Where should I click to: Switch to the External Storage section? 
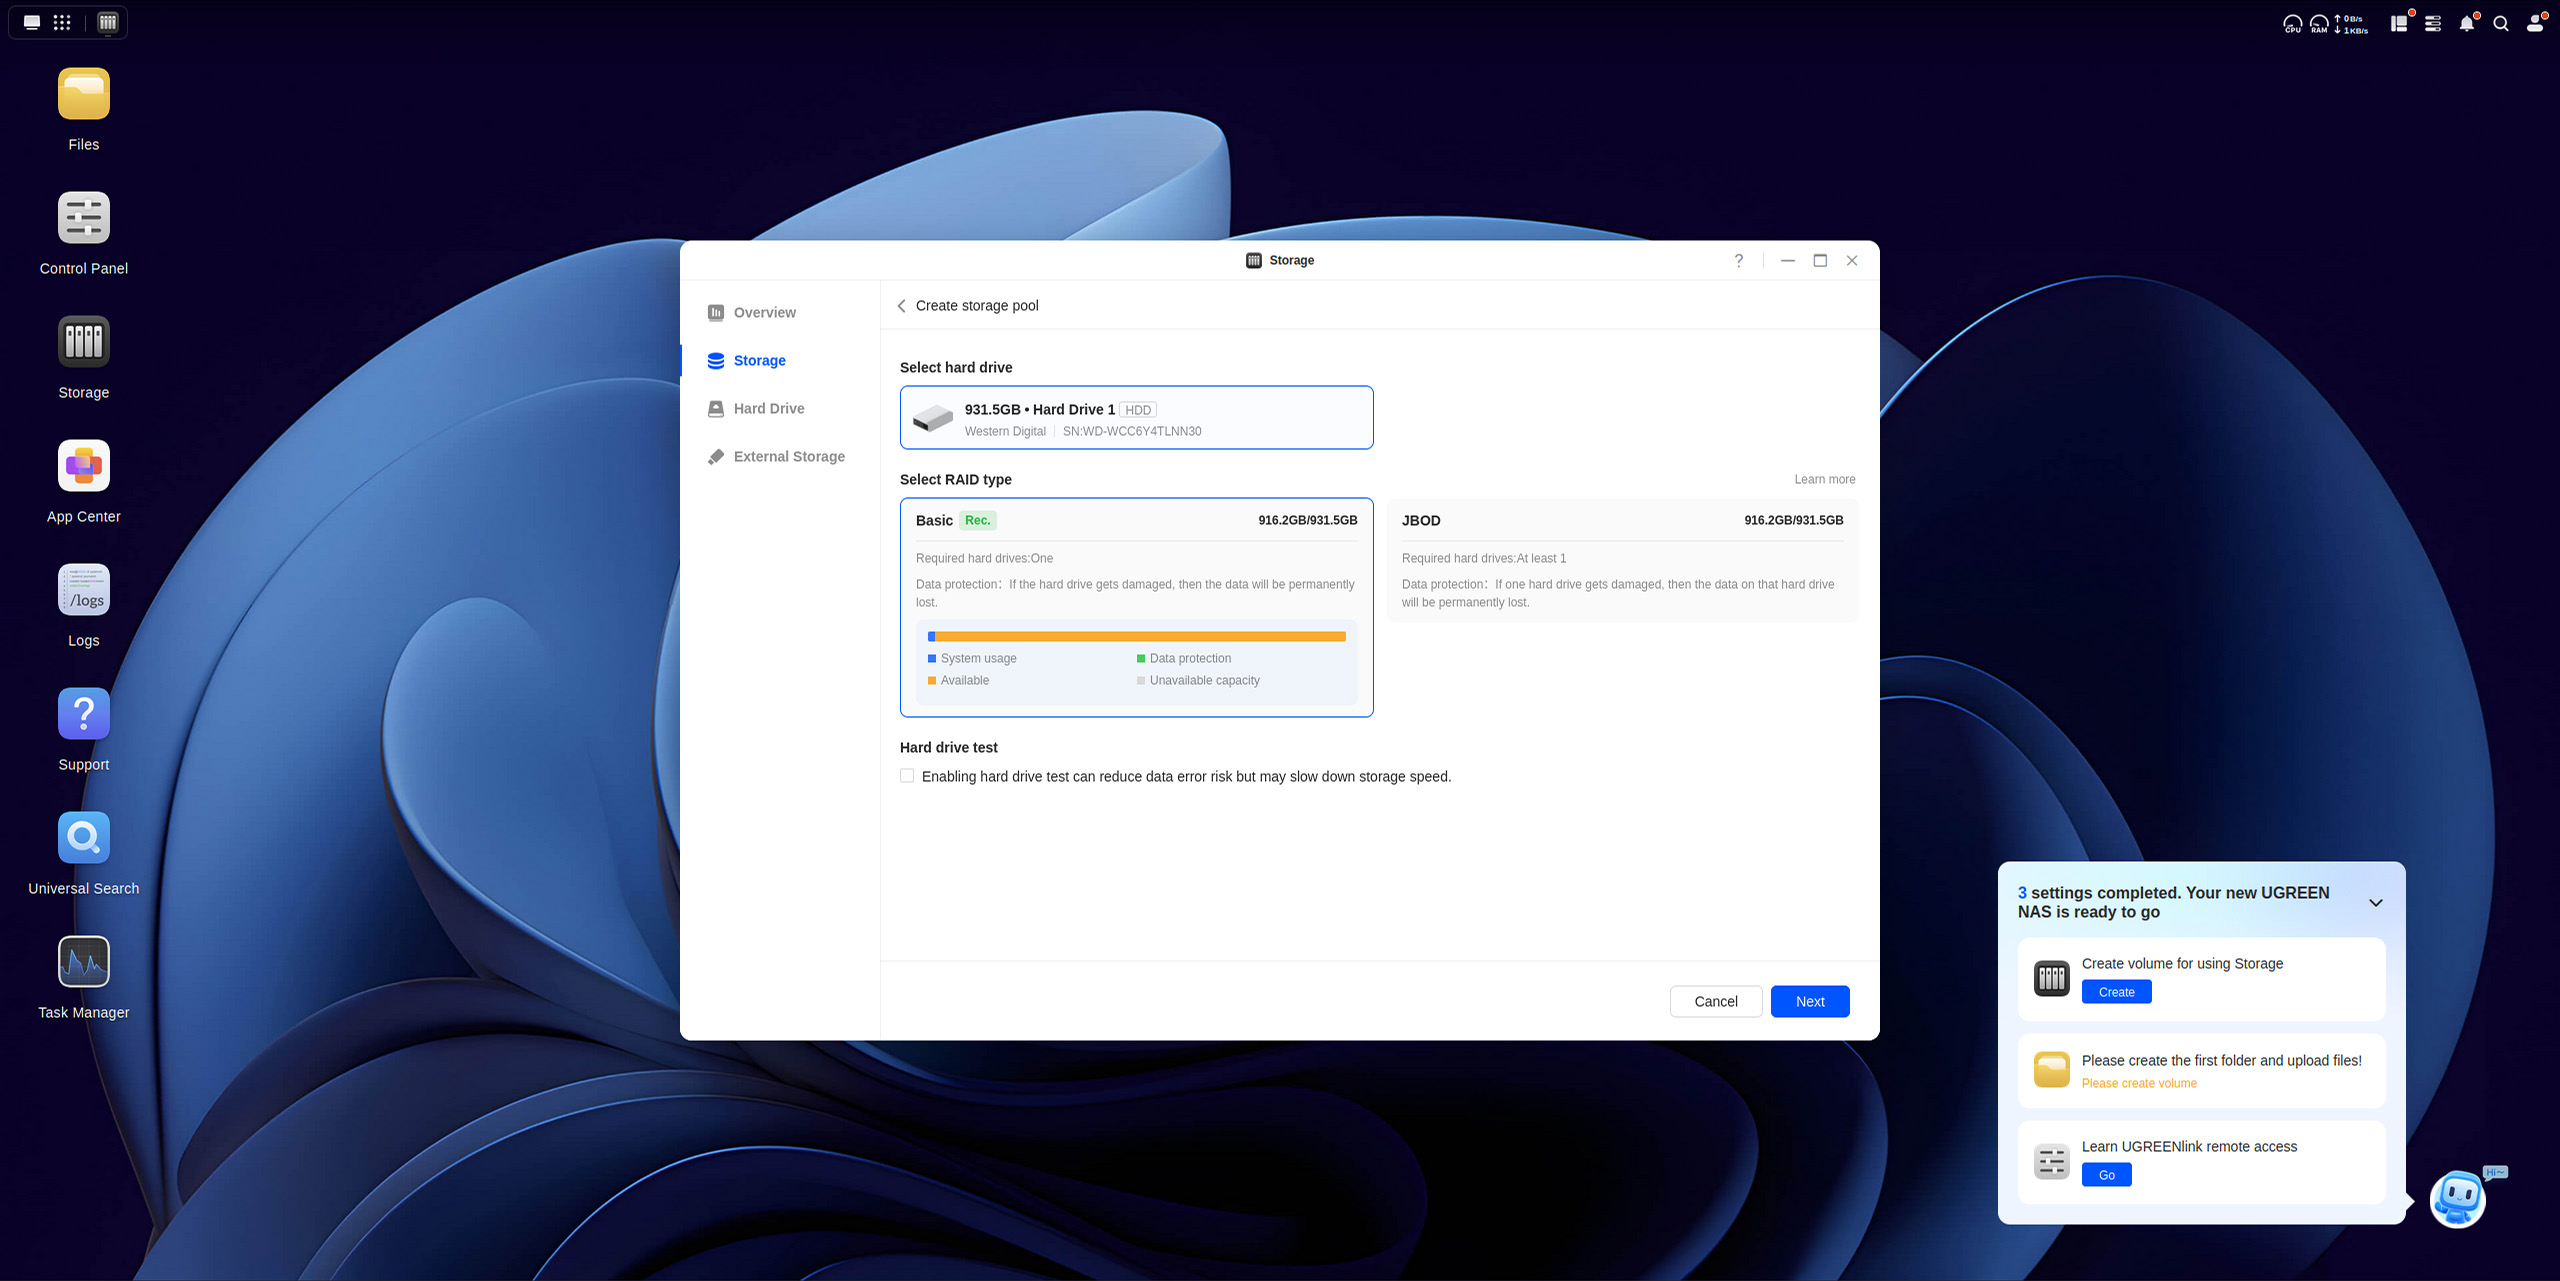(789, 456)
